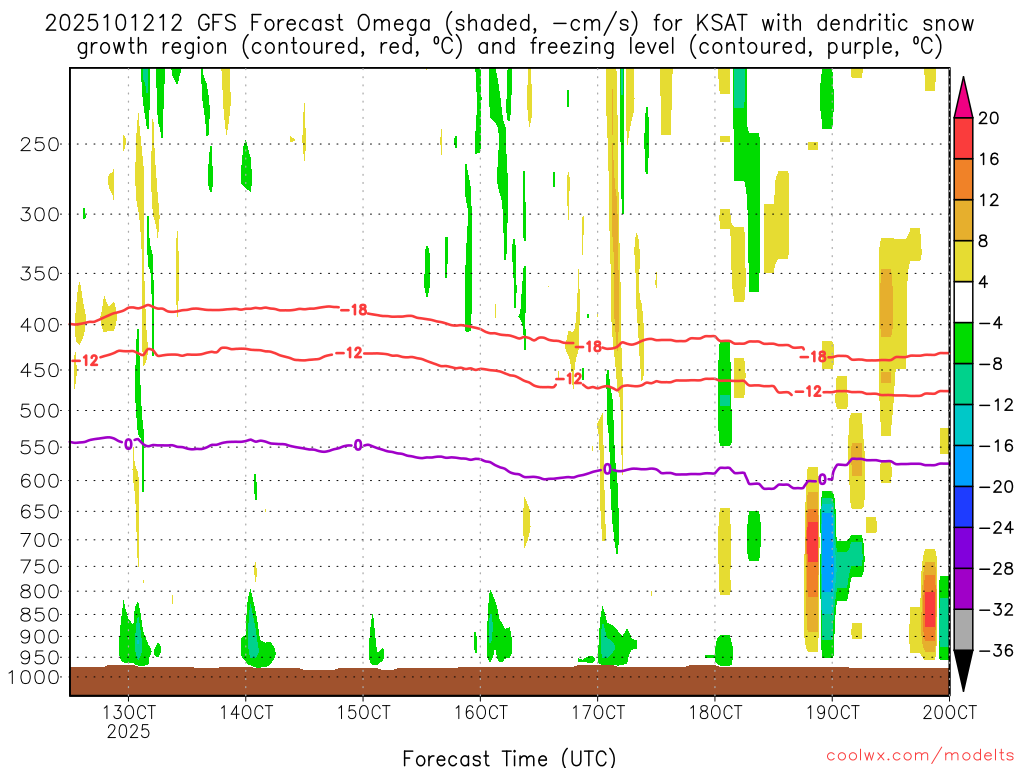
Task: Click the 700 pressure level label
Action: [40, 540]
